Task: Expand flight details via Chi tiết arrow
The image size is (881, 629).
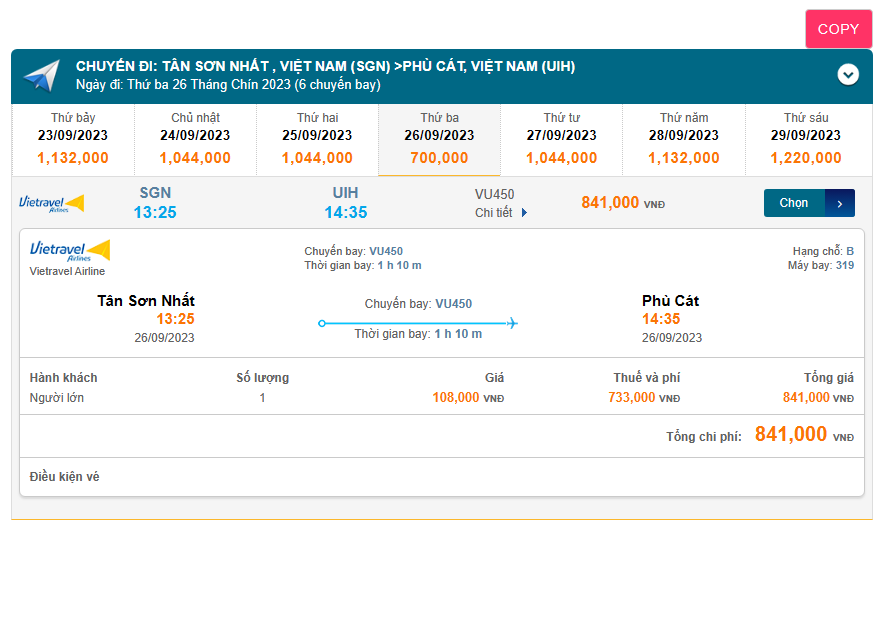Action: click(x=525, y=213)
